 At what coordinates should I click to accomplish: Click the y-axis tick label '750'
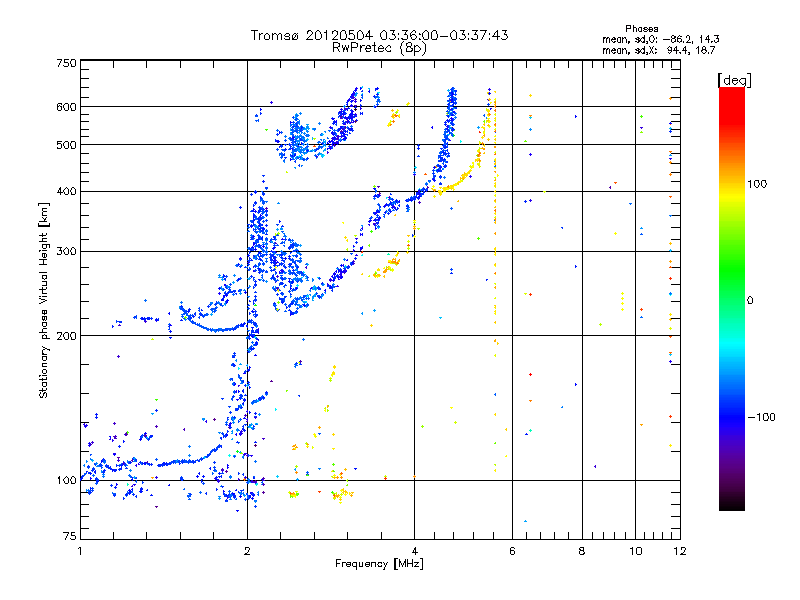[x=67, y=63]
